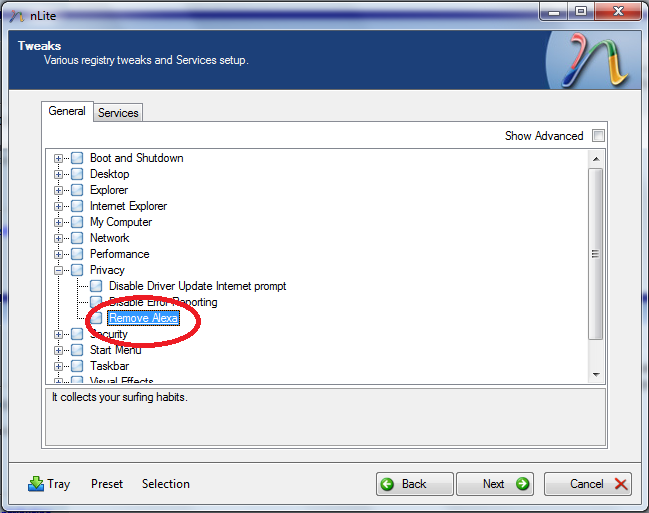Expand the Desktop tree node
The height and width of the screenshot is (513, 649).
tap(58, 174)
